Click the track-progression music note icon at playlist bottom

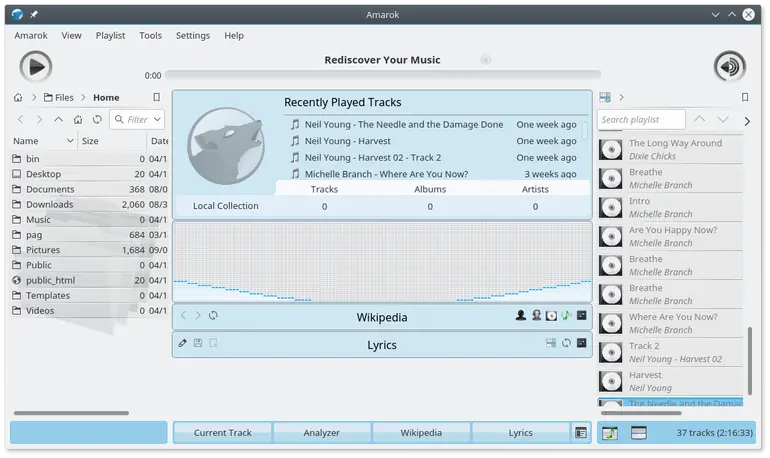610,433
